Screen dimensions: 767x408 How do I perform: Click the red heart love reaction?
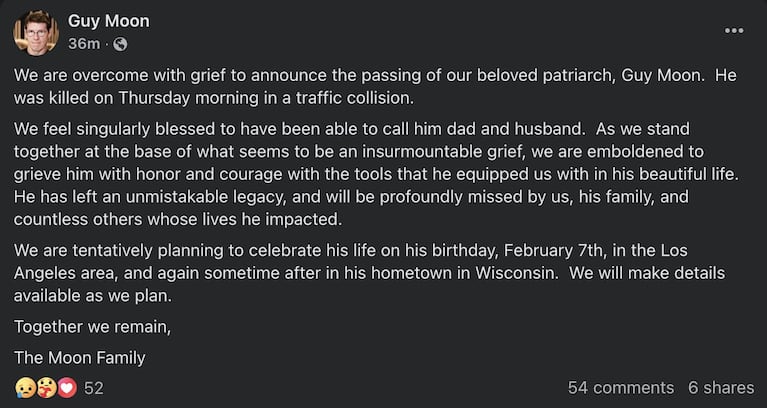click(66, 387)
